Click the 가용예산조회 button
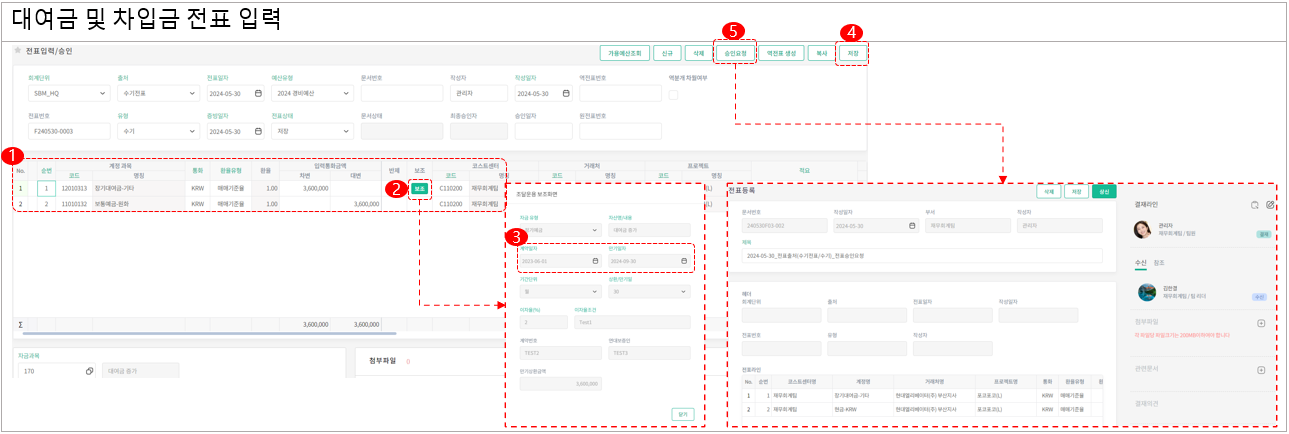 point(624,53)
